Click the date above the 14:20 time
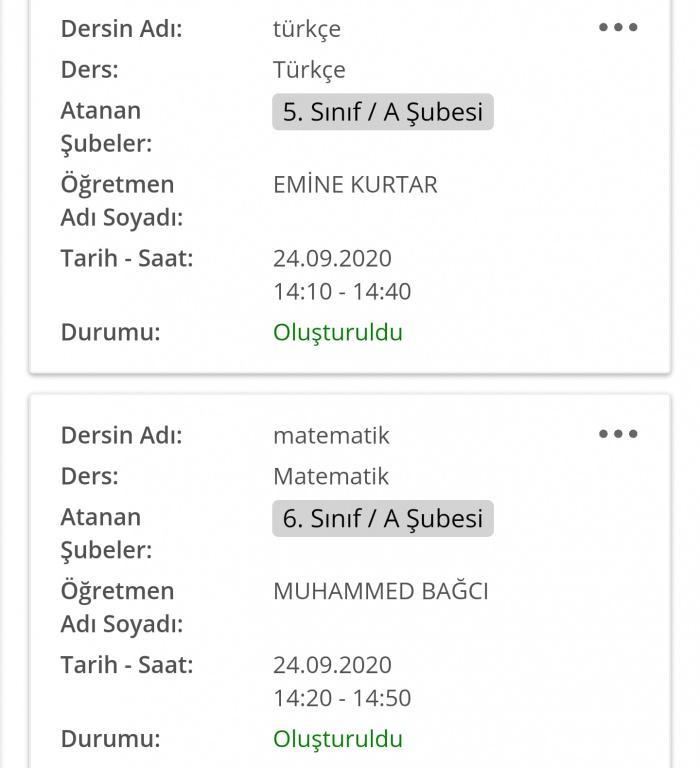The width and height of the screenshot is (700, 768). click(332, 665)
